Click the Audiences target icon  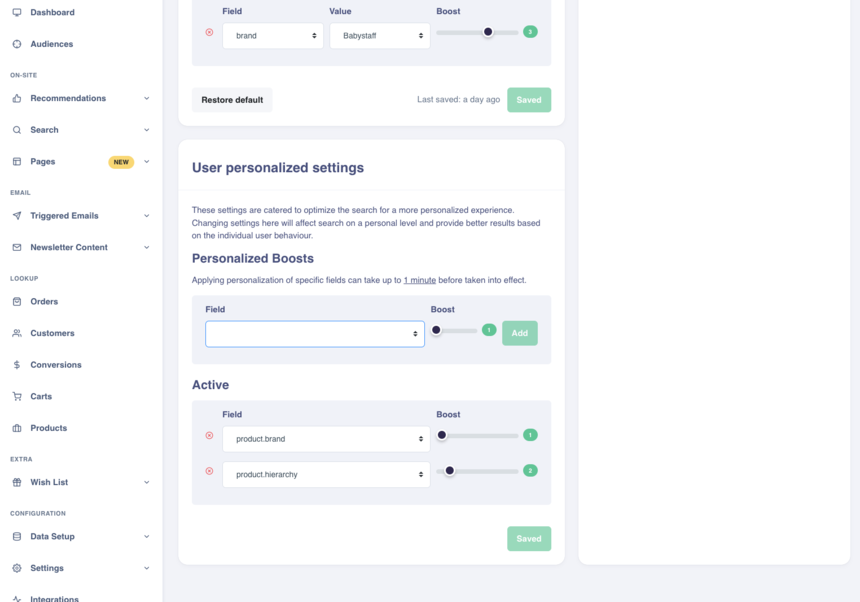(17, 44)
